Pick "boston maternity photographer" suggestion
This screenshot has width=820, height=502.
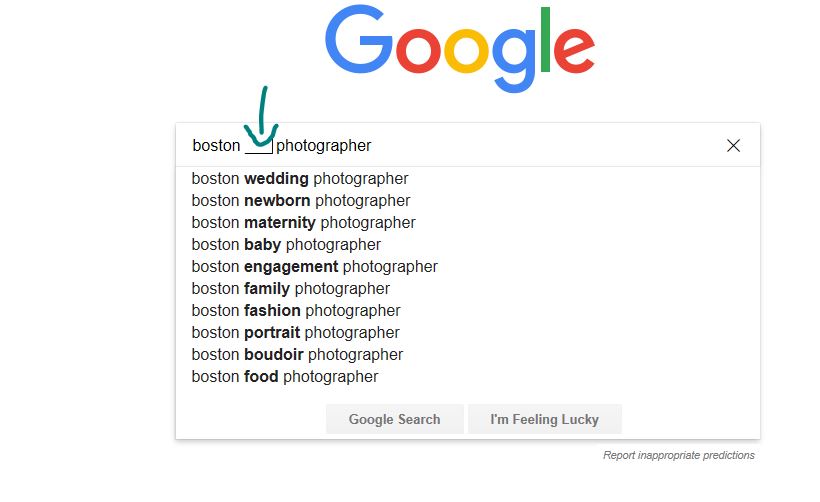[468, 222]
